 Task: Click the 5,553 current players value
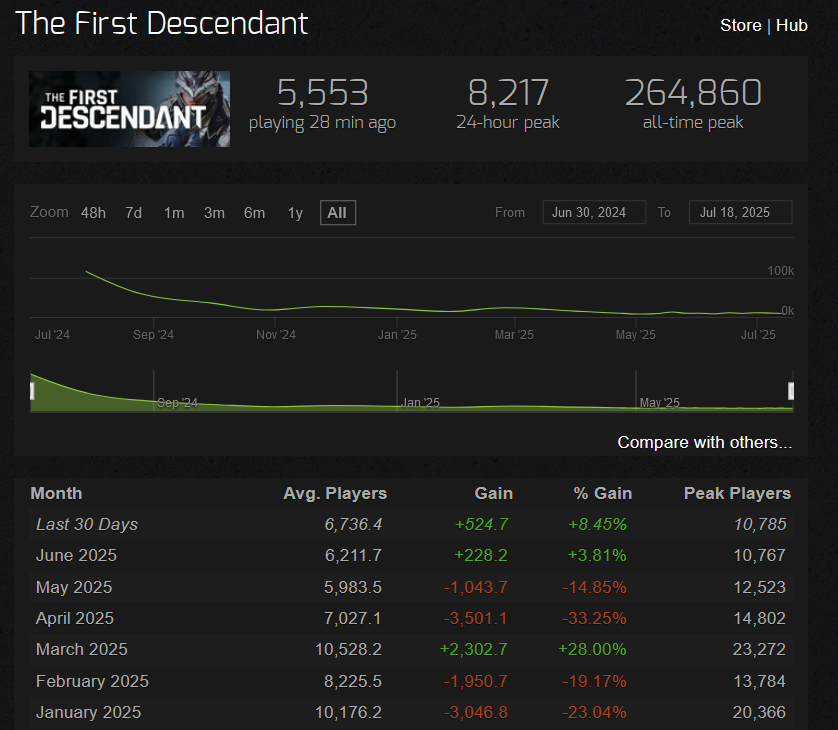323,92
